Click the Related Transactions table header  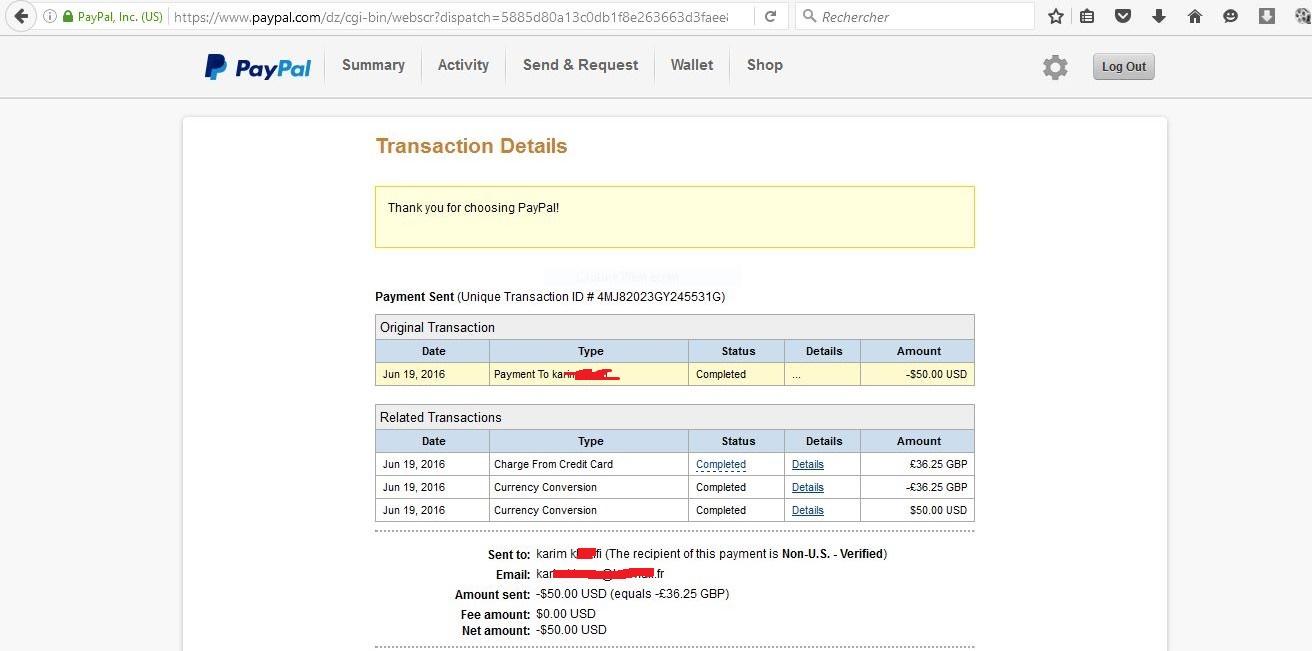(674, 417)
